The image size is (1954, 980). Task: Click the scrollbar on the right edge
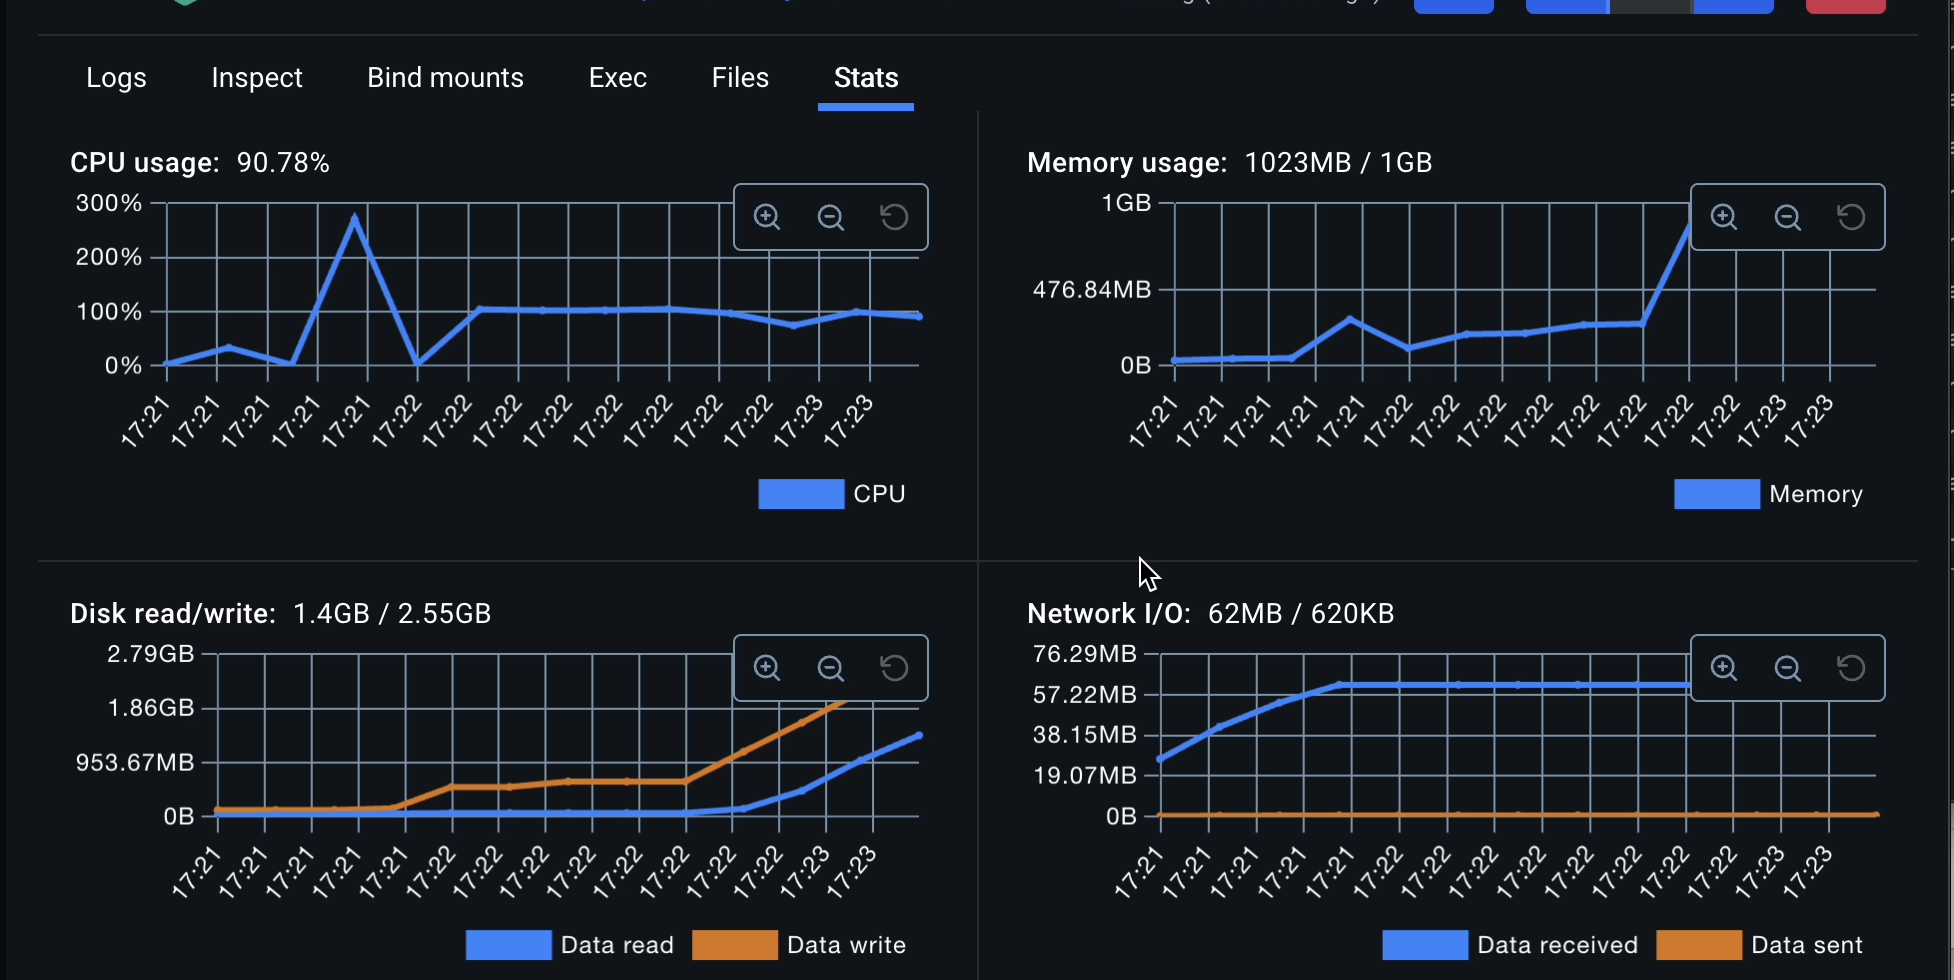(1948, 300)
